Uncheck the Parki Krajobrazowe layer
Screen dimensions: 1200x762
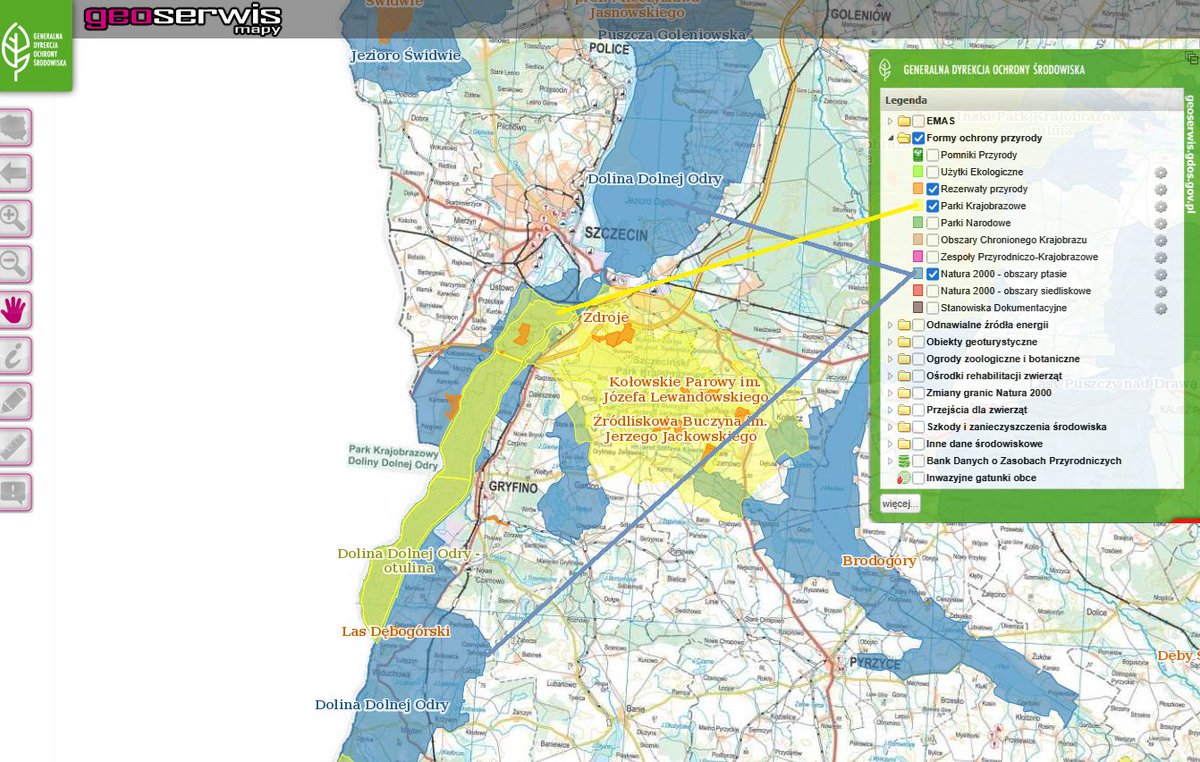click(x=932, y=206)
